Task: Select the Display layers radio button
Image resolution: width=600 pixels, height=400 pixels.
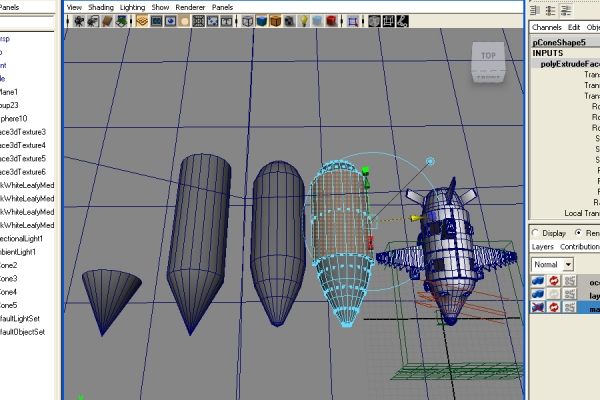Action: [535, 233]
